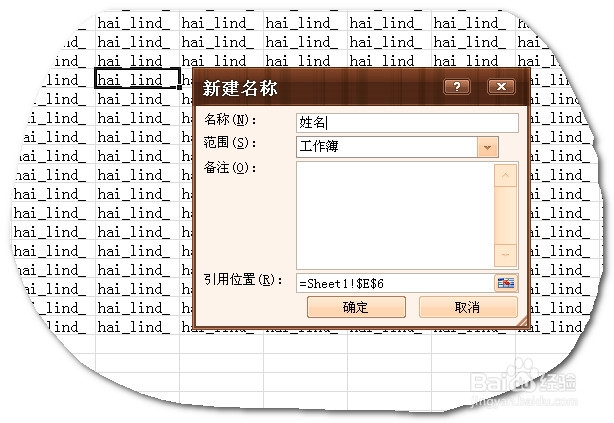This screenshot has height=423, width=614.
Task: Click inside the 备注 comment text area
Action: coord(395,215)
